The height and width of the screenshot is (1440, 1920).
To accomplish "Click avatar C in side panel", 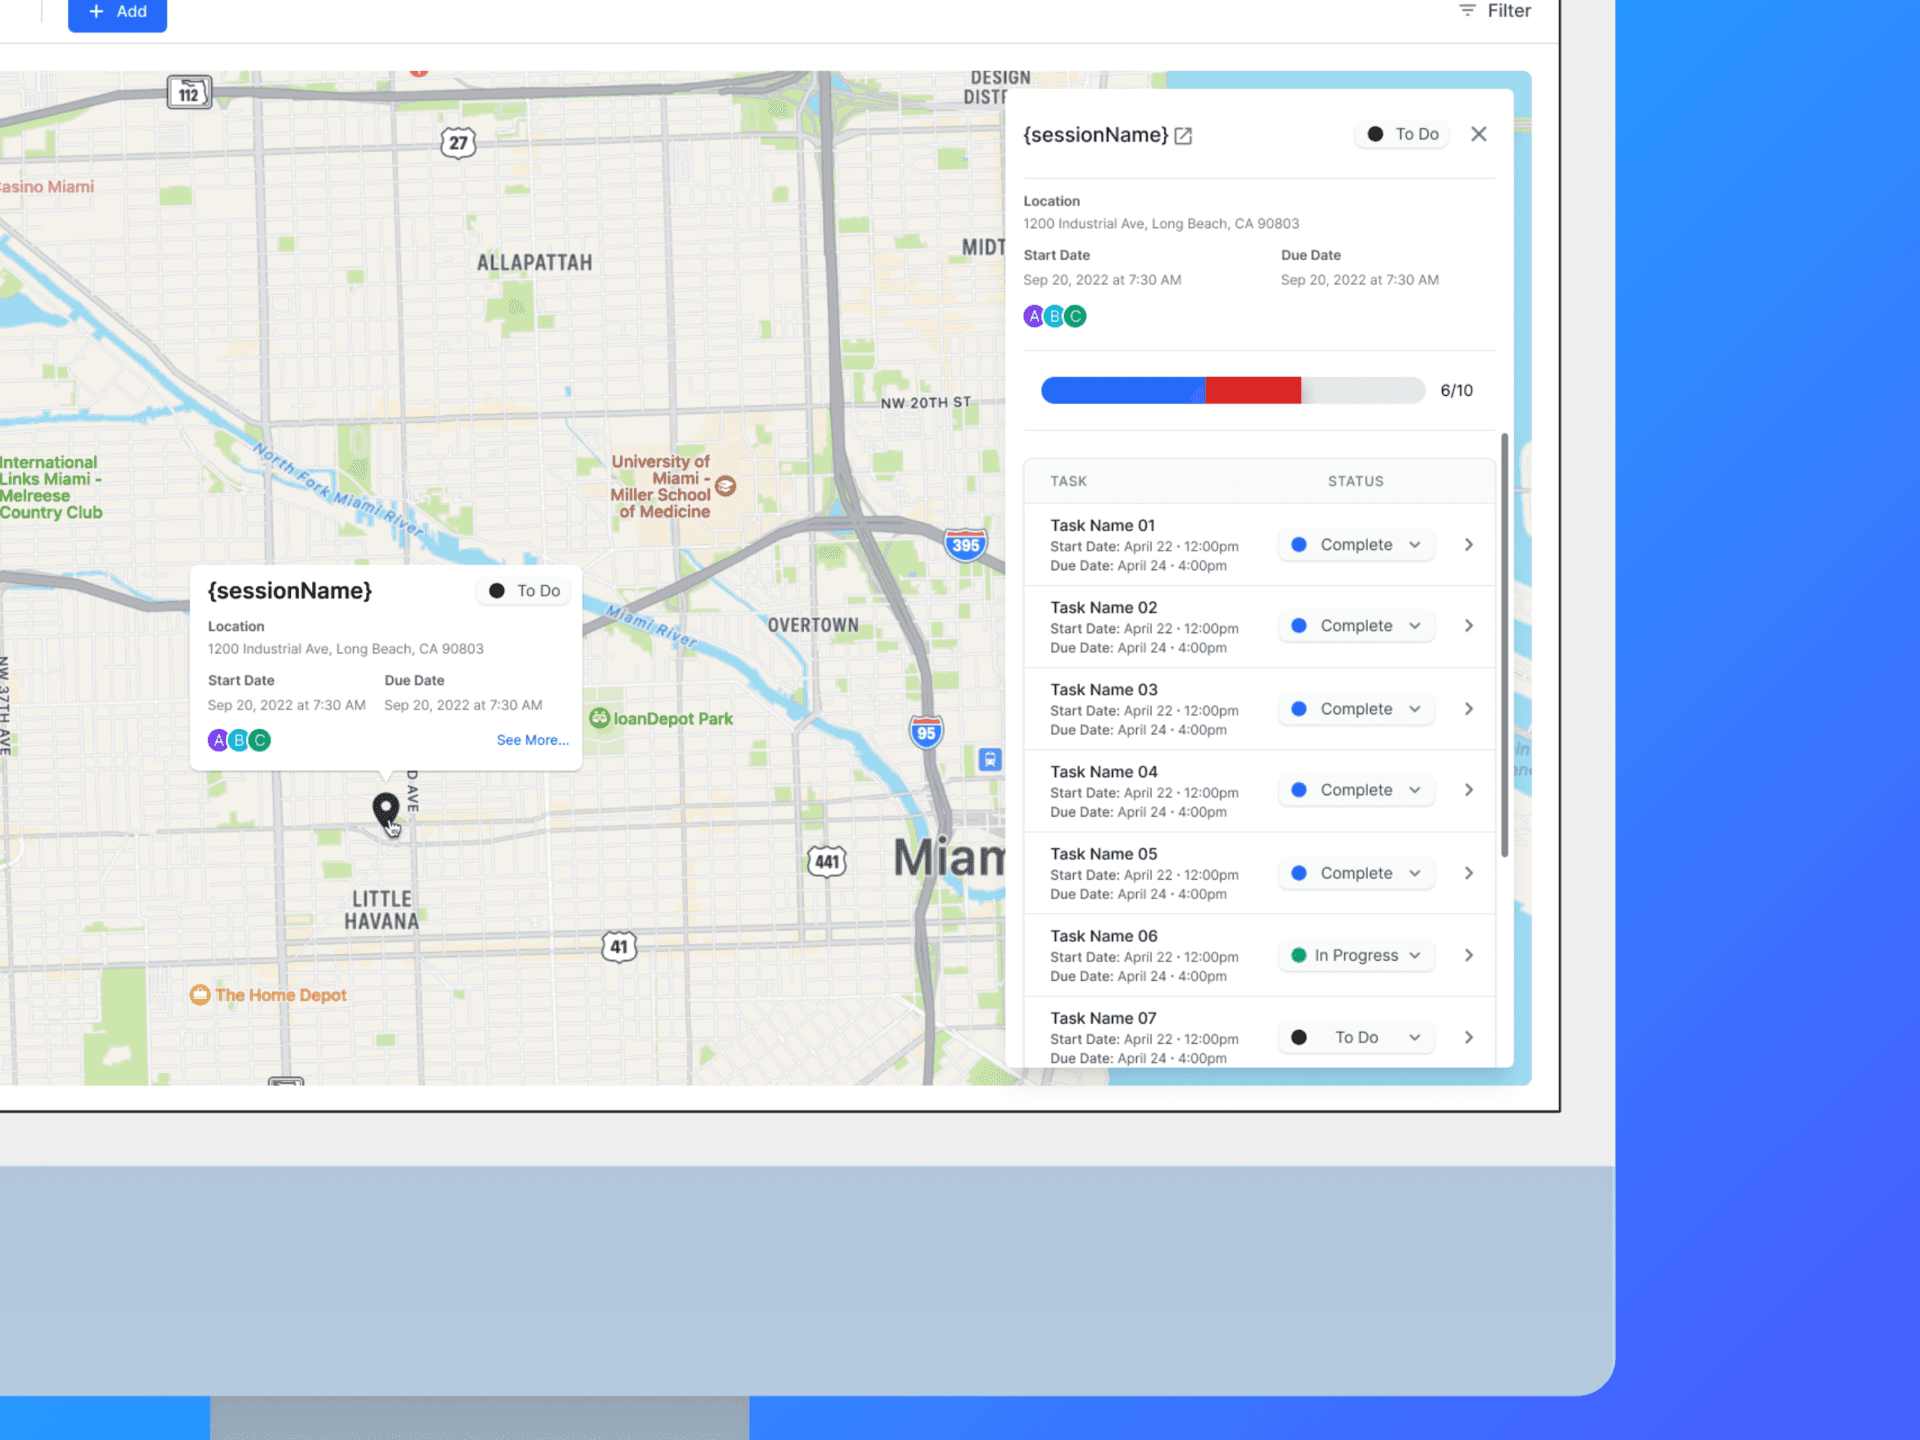I will click(x=1075, y=317).
